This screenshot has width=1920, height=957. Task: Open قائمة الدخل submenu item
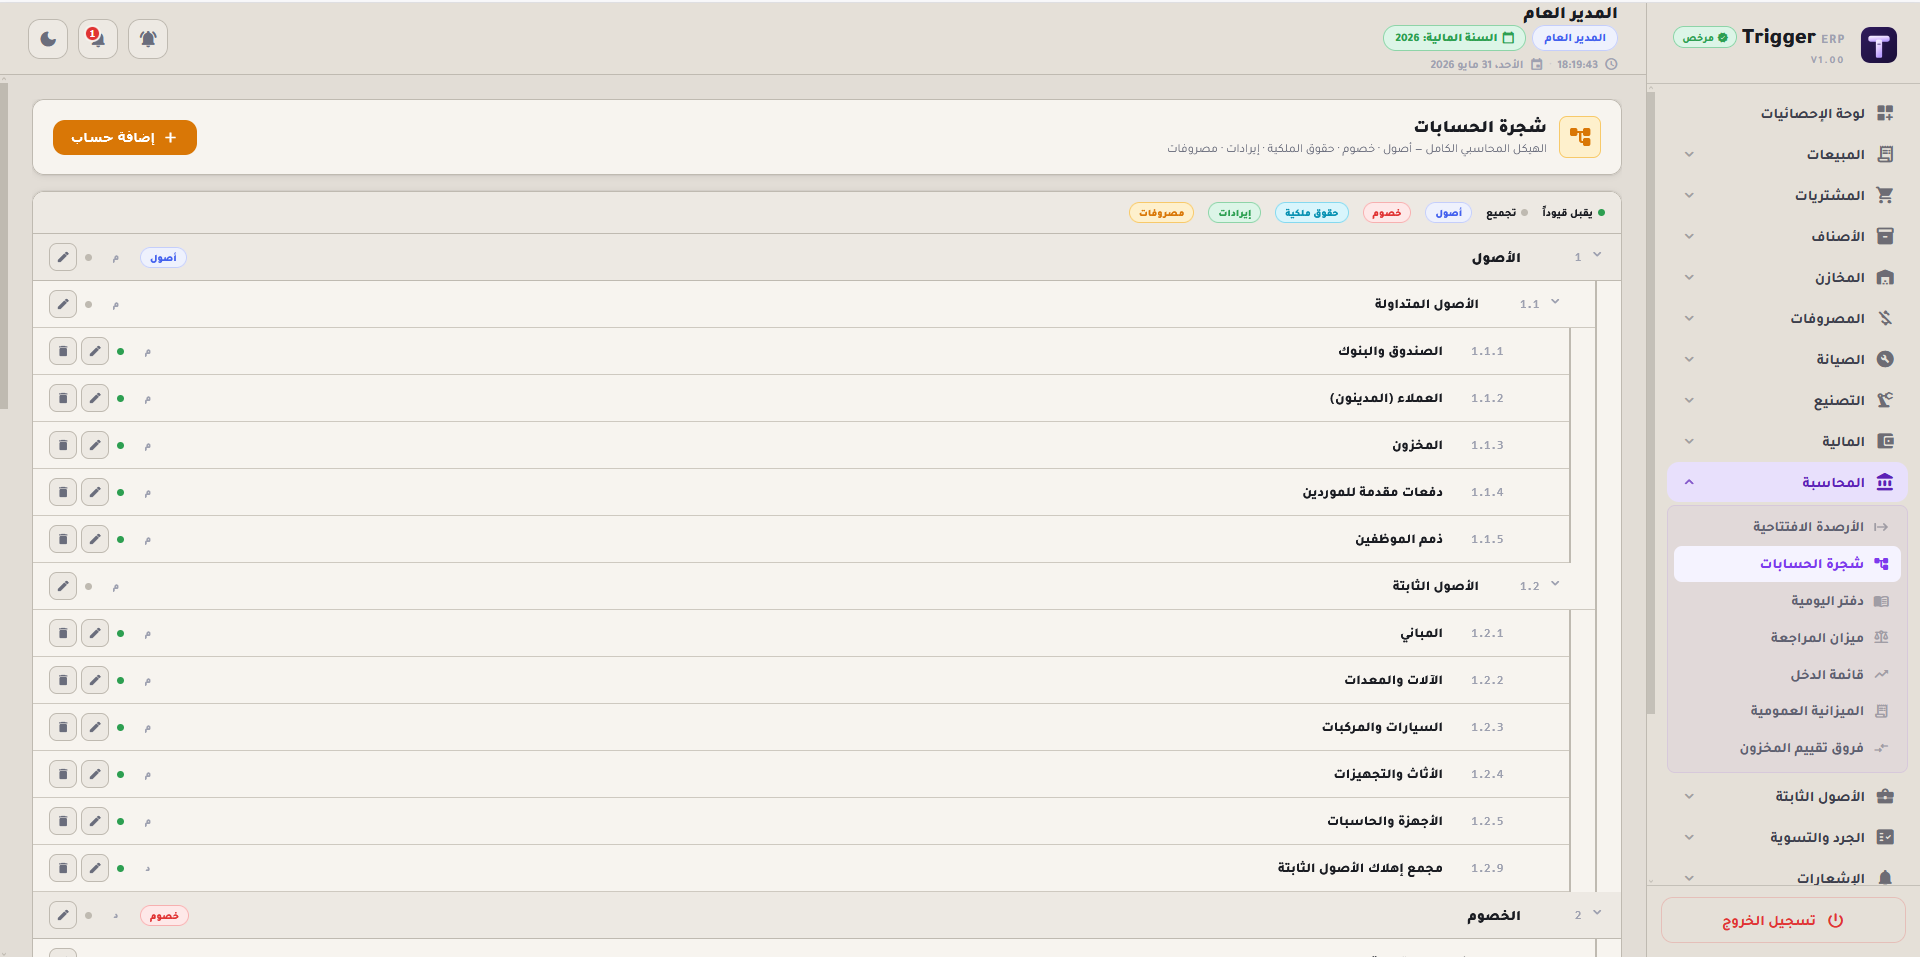[1787, 674]
